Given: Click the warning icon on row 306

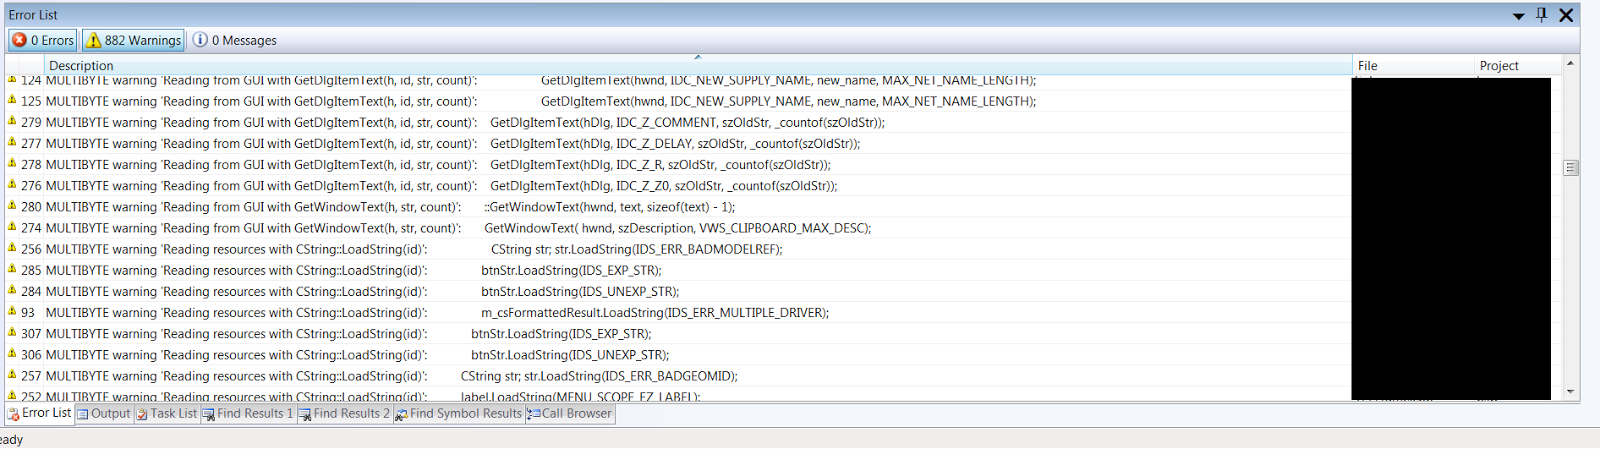Looking at the screenshot, I should tap(12, 353).
